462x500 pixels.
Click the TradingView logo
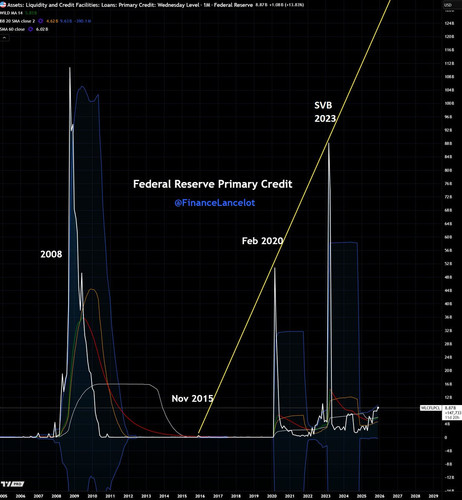[x=12, y=484]
